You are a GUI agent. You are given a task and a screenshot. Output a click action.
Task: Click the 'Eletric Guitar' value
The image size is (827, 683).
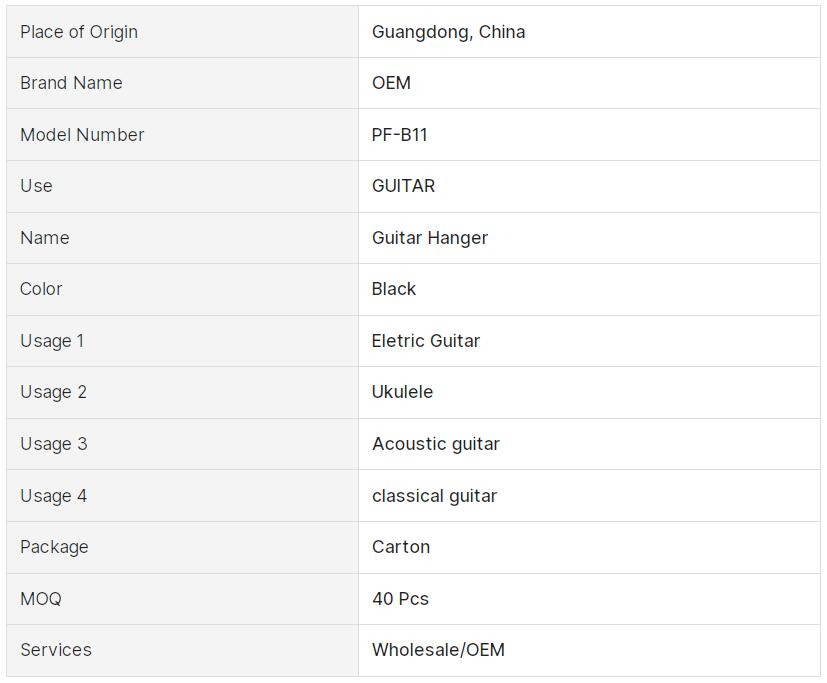click(426, 341)
